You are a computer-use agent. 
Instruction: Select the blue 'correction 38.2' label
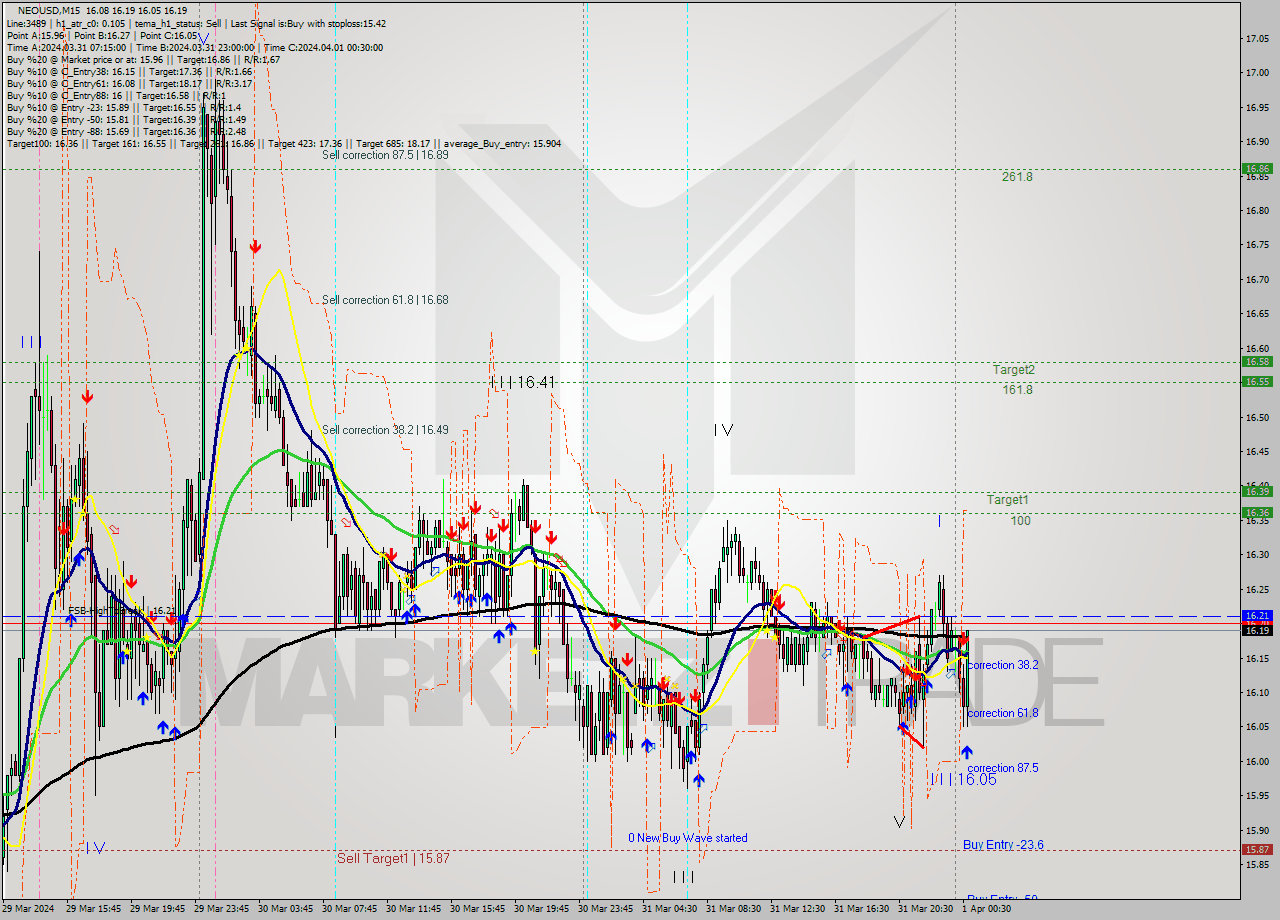tap(1003, 665)
